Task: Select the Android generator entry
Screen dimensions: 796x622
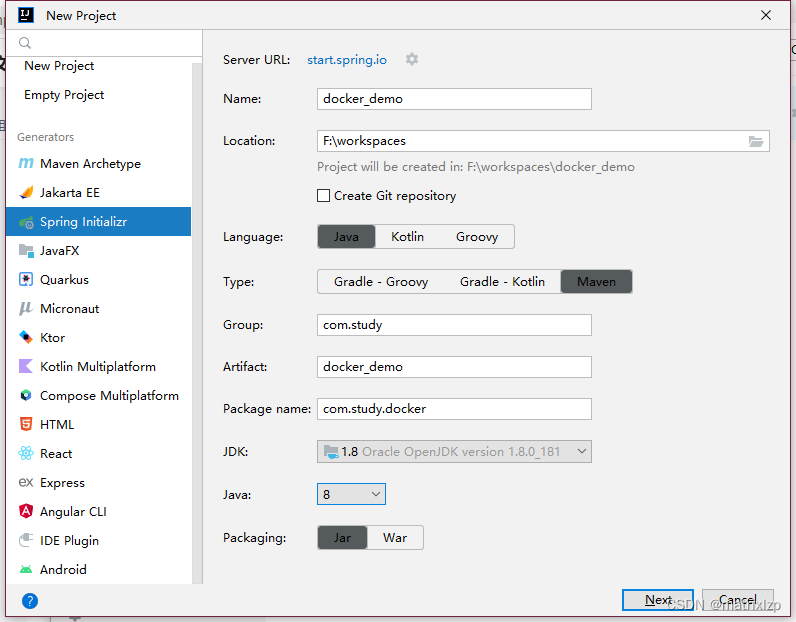Action: click(98, 570)
